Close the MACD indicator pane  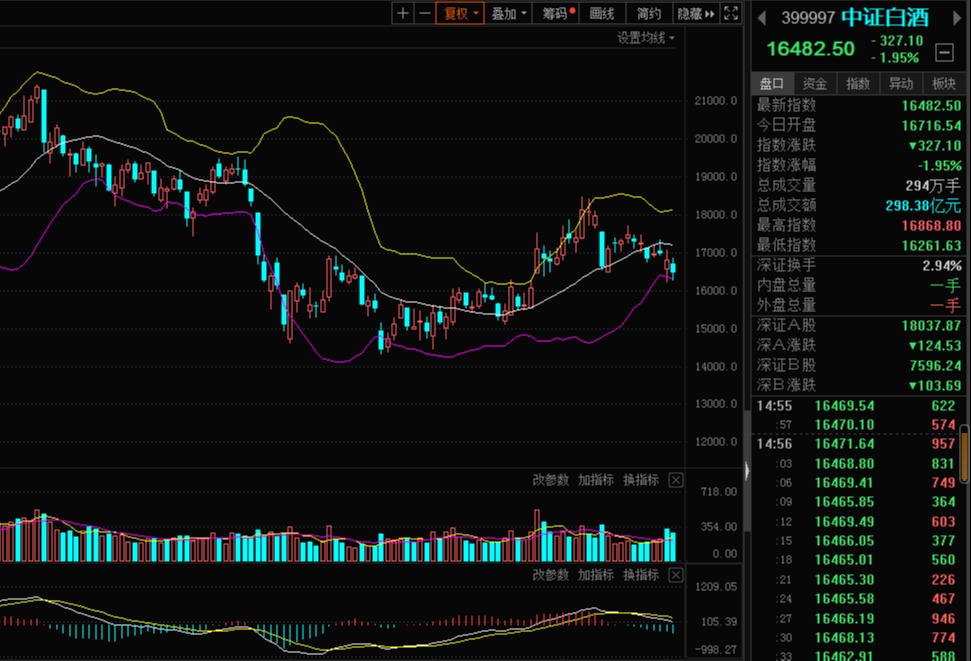676,575
